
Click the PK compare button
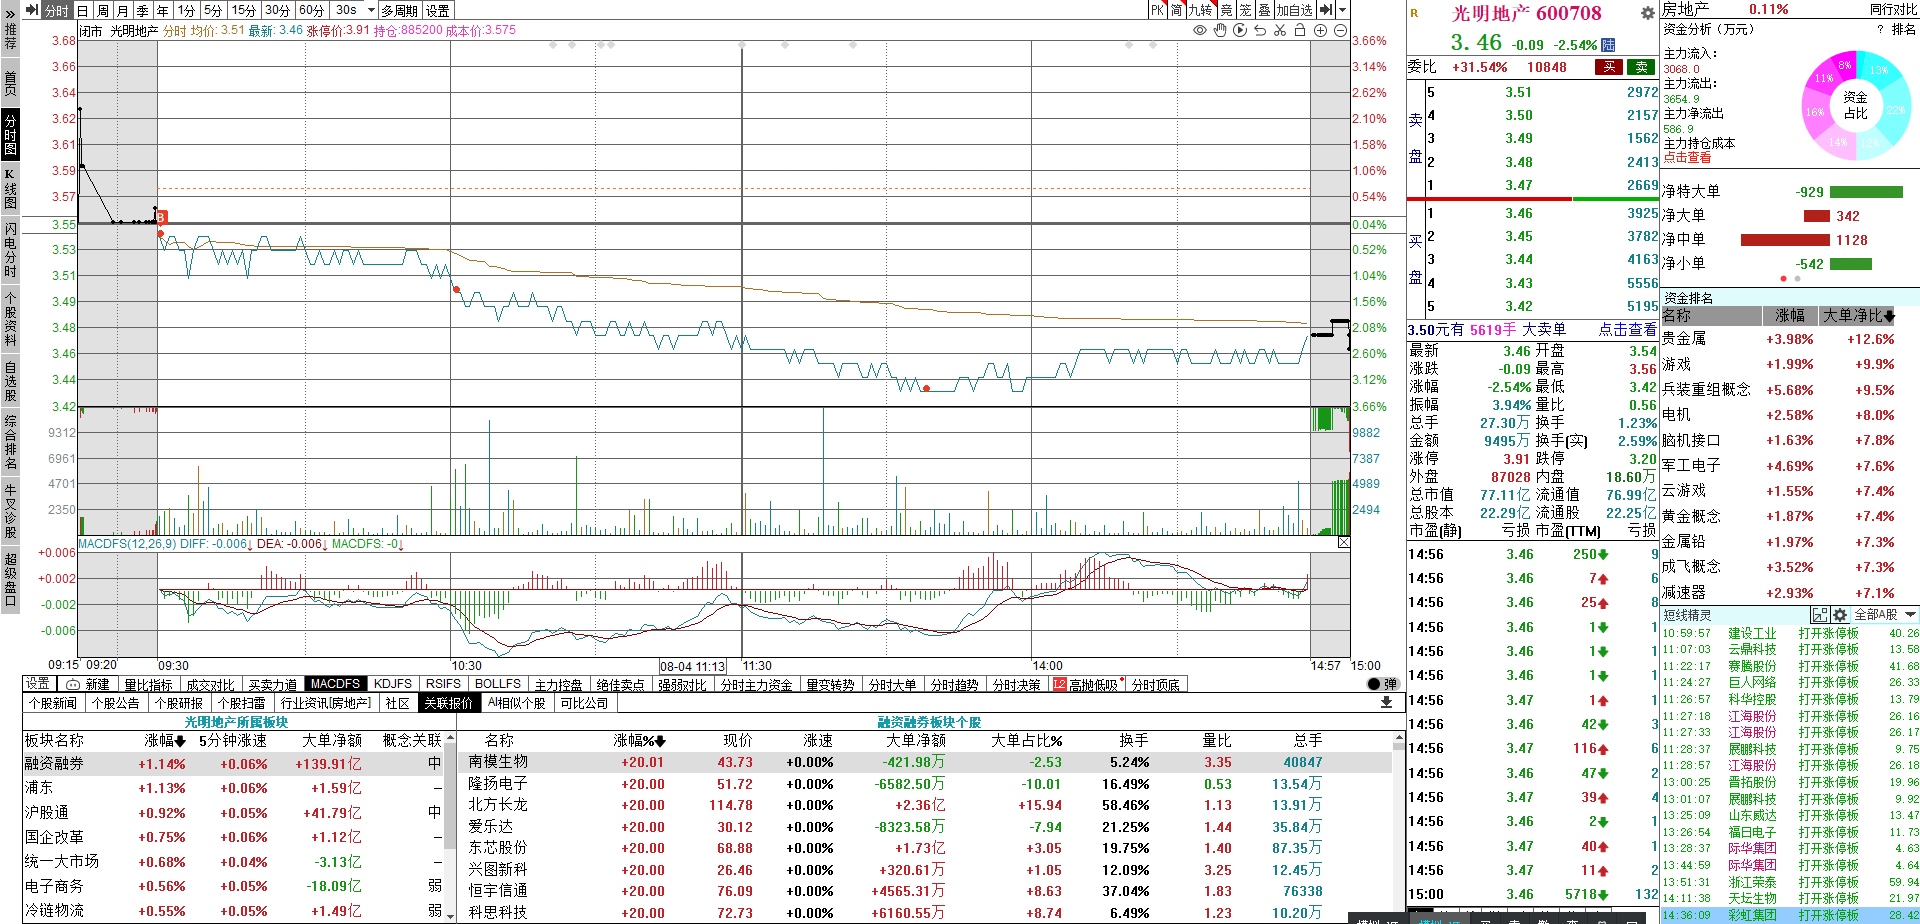(x=1157, y=10)
